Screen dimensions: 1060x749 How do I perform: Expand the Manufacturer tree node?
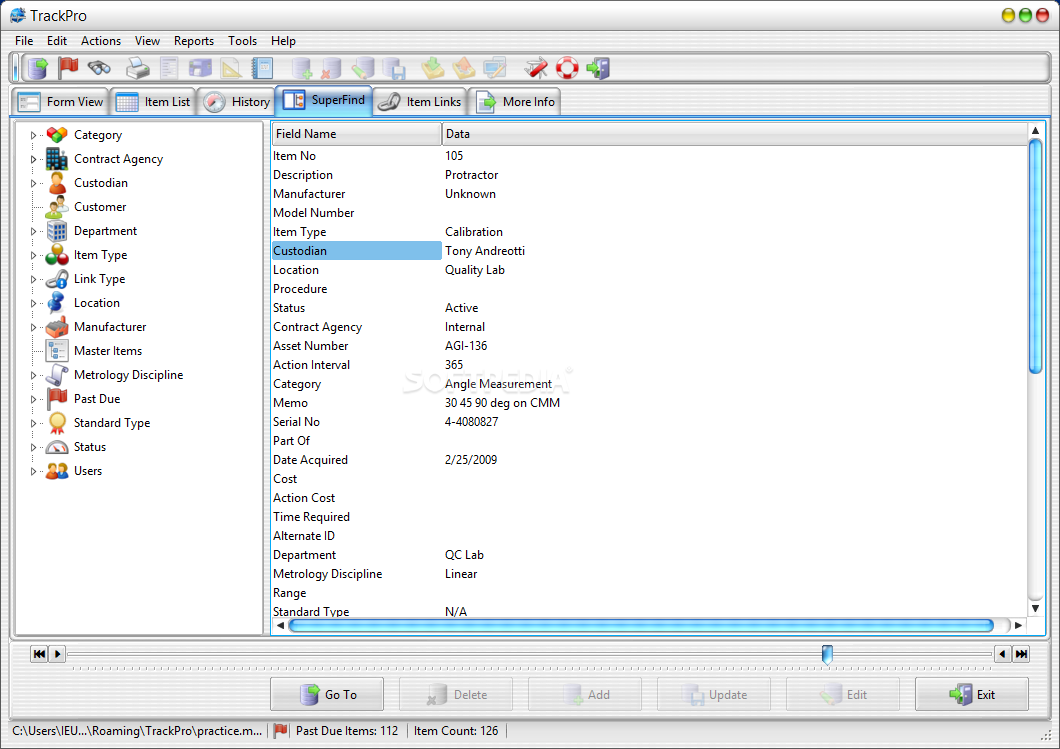point(33,327)
